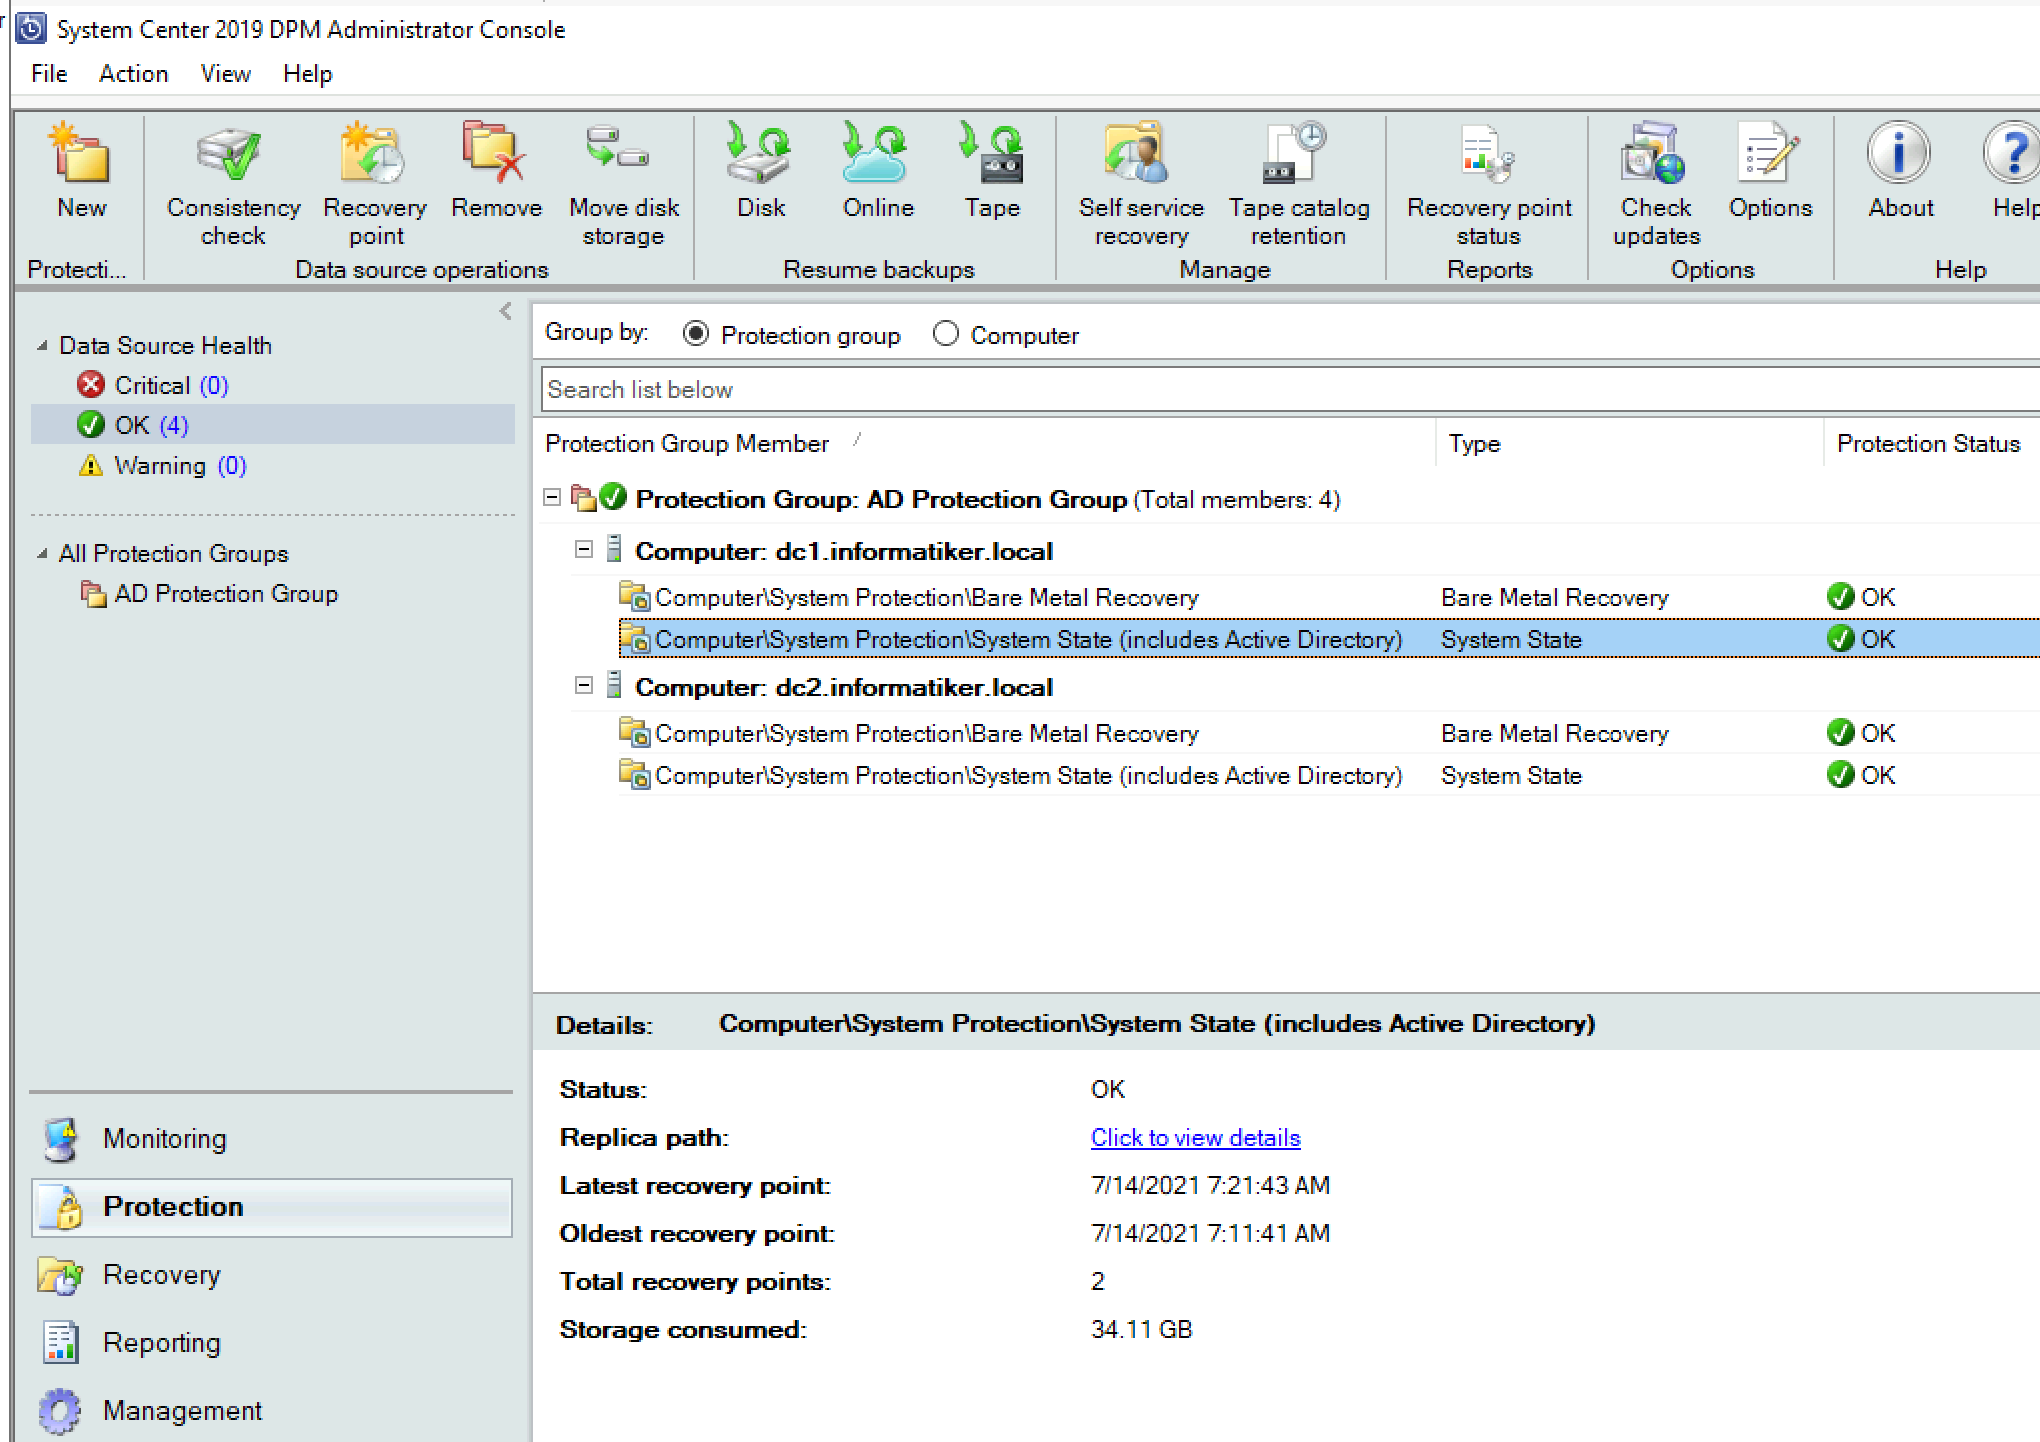The width and height of the screenshot is (2040, 1442).
Task: Open the Management workspace
Action: 271,1411
